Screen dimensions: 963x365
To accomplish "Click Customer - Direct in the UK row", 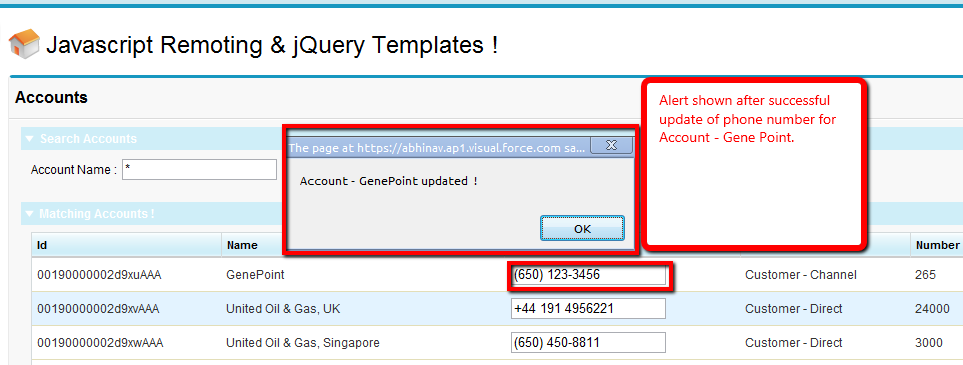I will [793, 309].
